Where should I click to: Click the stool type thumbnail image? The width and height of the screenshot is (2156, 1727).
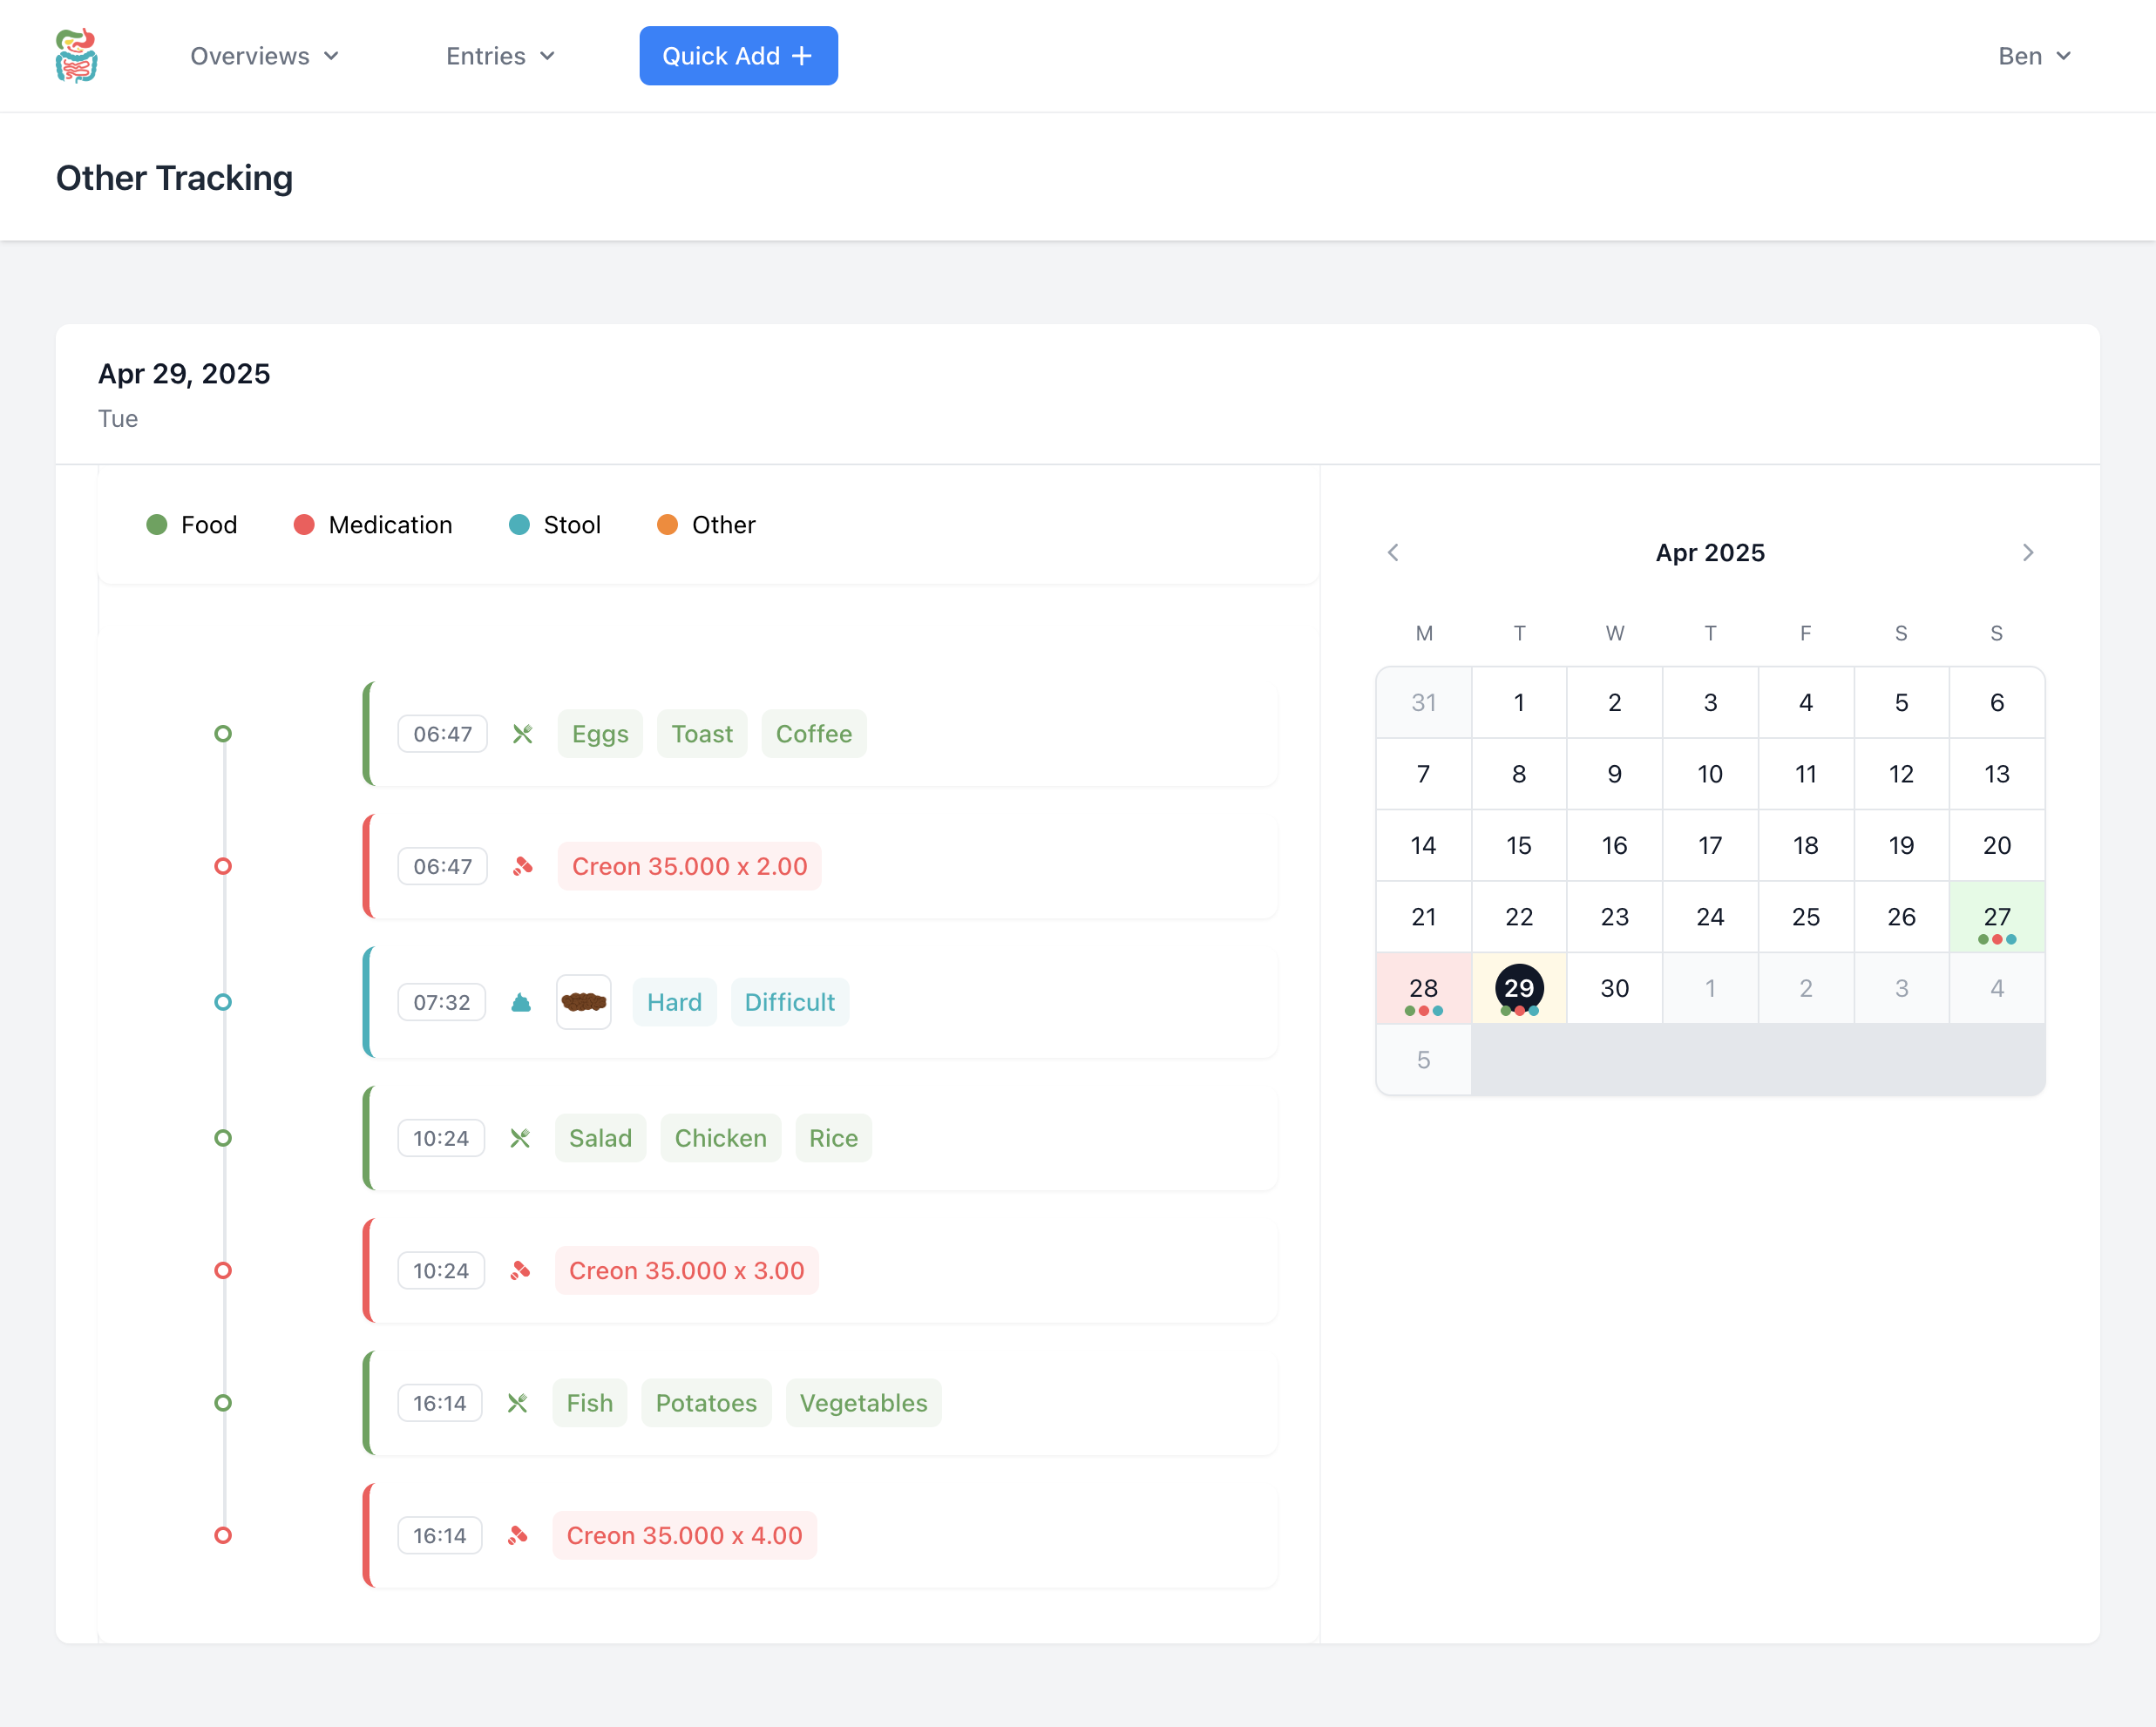click(584, 1002)
